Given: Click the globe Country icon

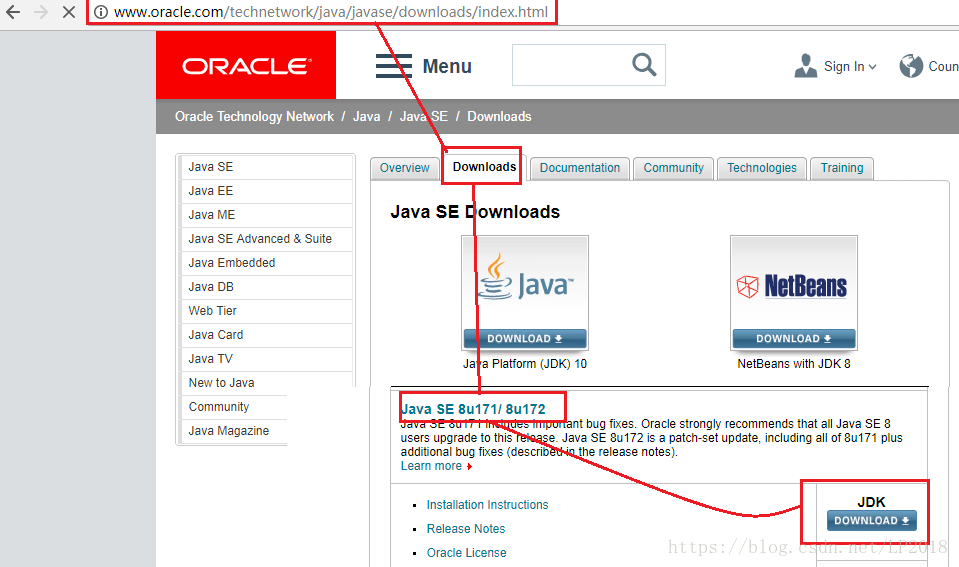Looking at the screenshot, I should click(911, 65).
